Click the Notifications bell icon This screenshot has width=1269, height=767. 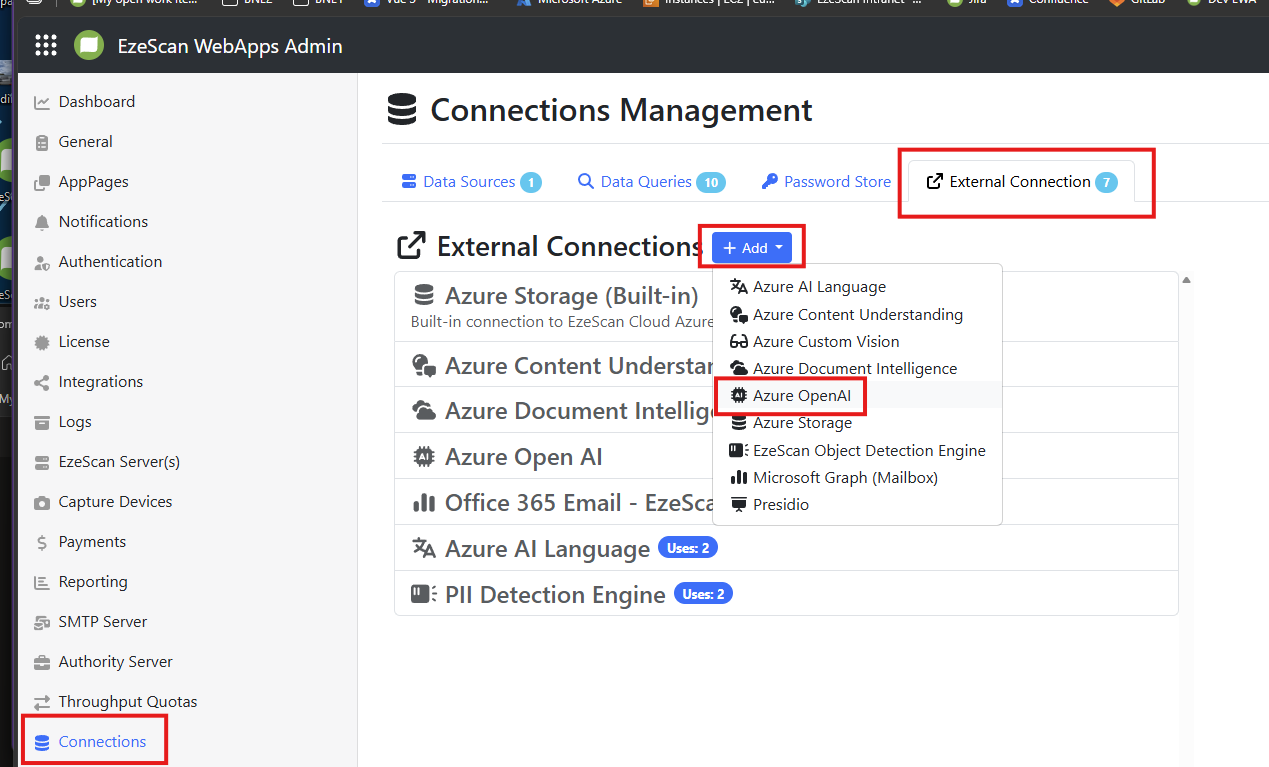point(42,222)
